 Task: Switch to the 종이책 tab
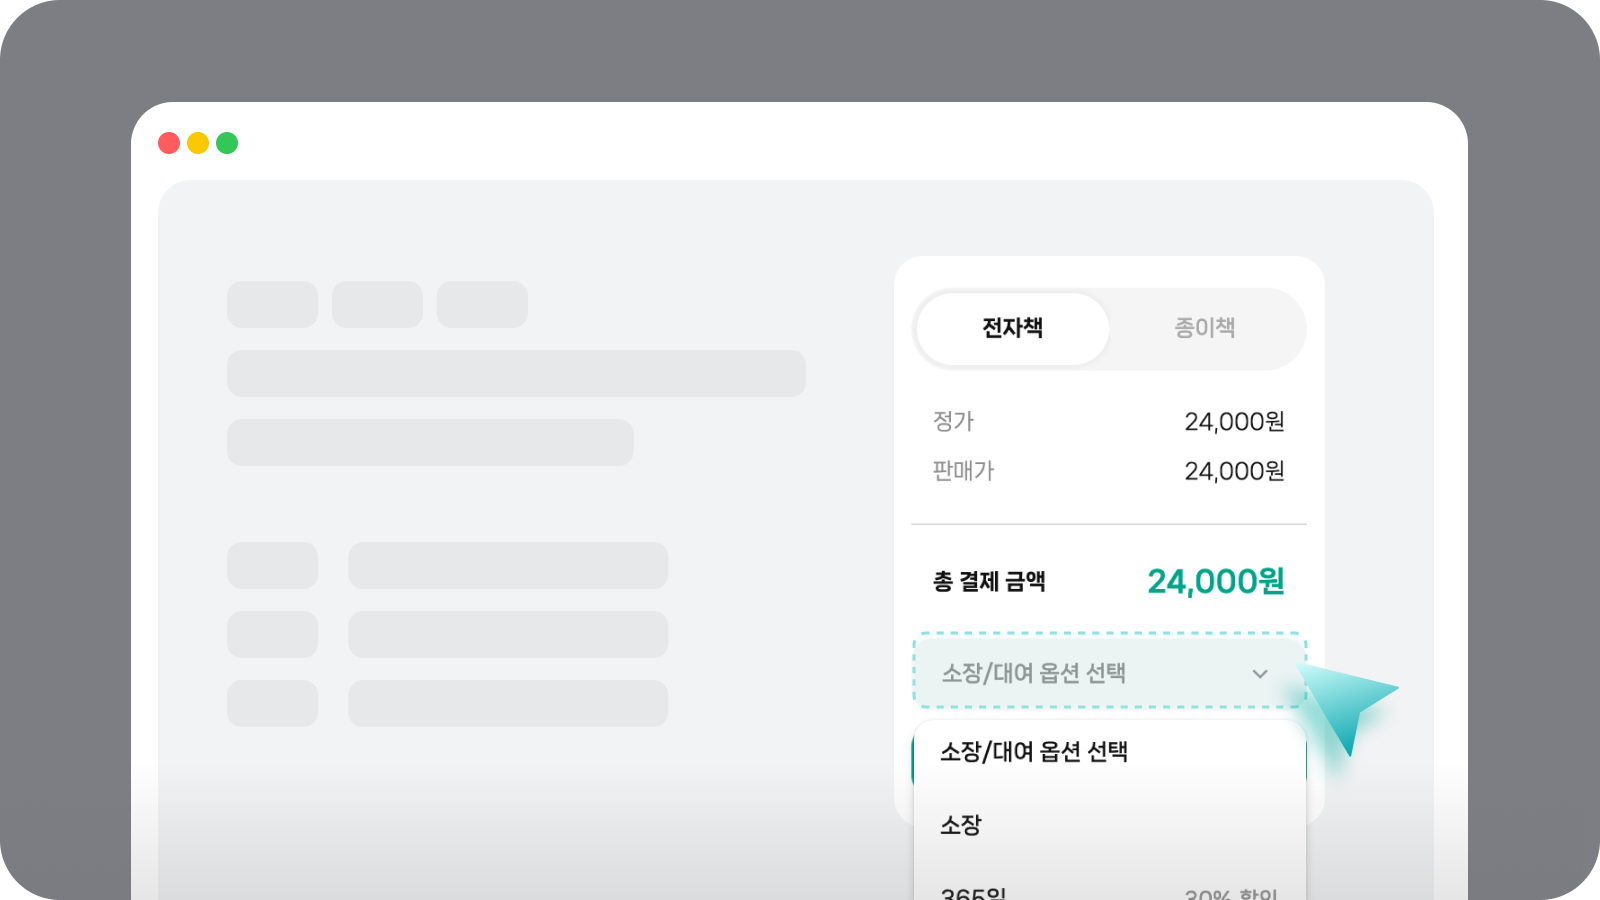tap(1204, 328)
